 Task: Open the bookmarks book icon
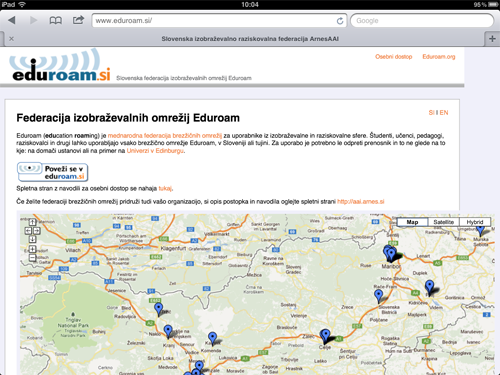click(55, 21)
